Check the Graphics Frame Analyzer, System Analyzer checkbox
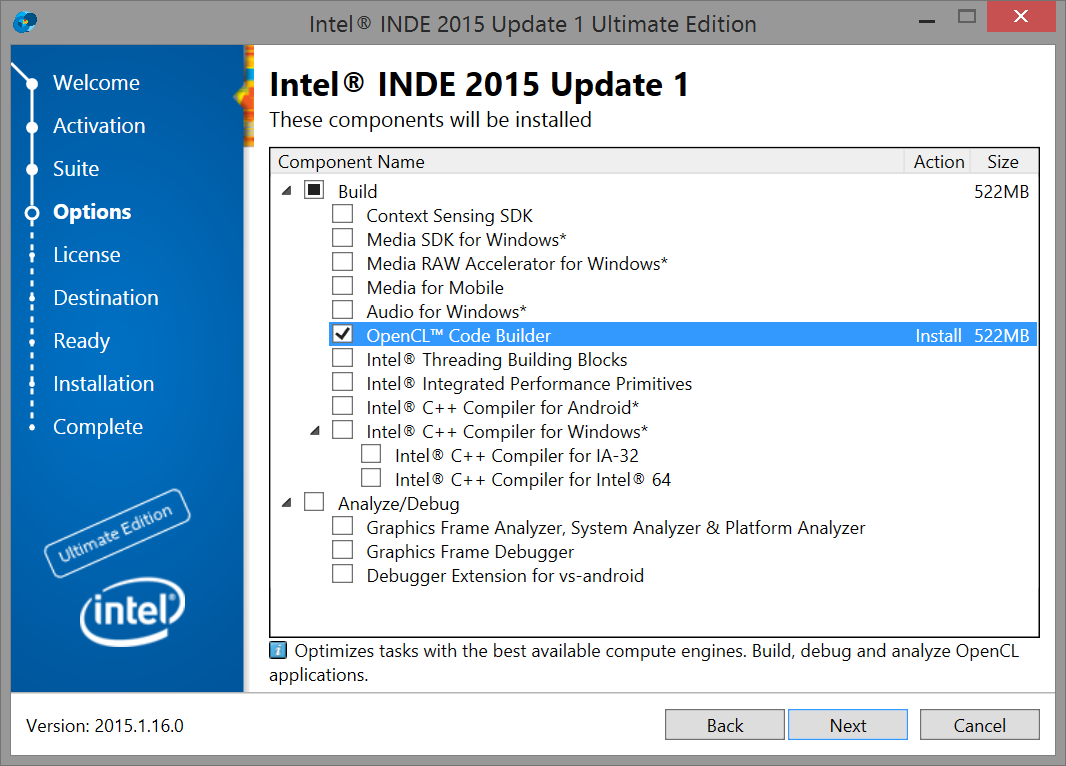Viewport: 1066px width, 766px height. [343, 526]
